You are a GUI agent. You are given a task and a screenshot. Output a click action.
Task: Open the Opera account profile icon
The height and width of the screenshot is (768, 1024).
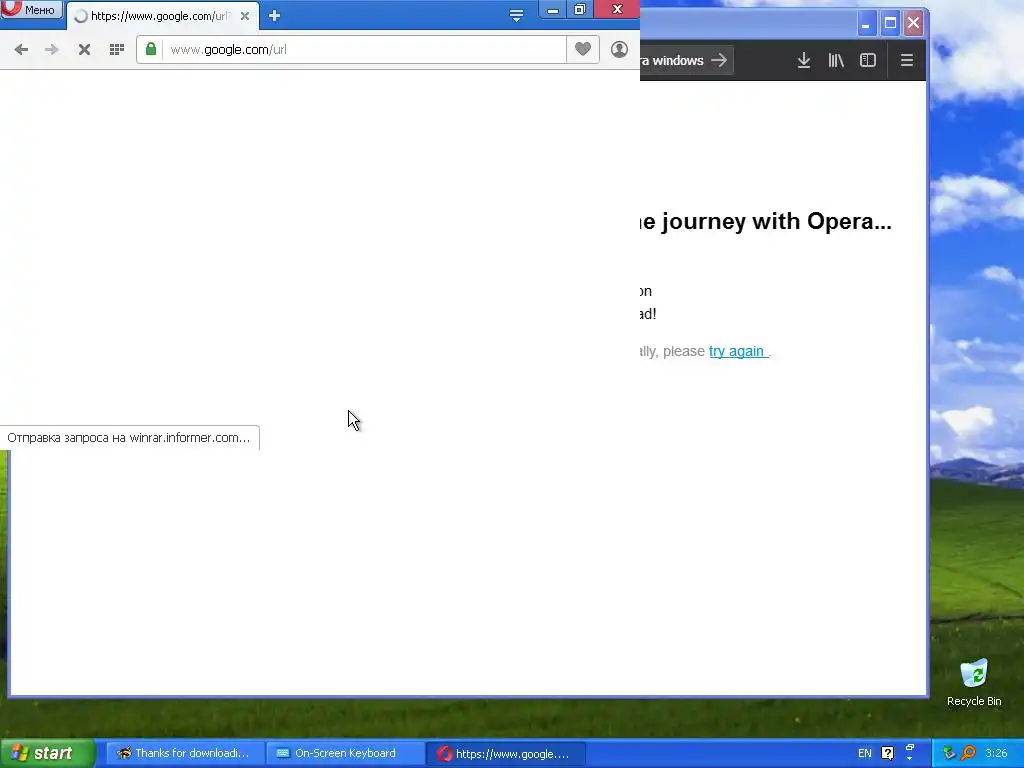pos(619,49)
